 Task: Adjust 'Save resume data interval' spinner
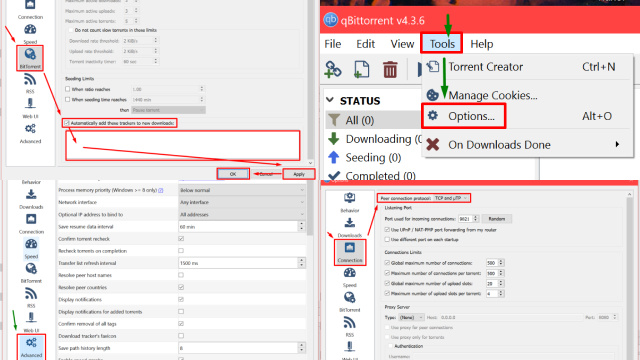pos(302,227)
